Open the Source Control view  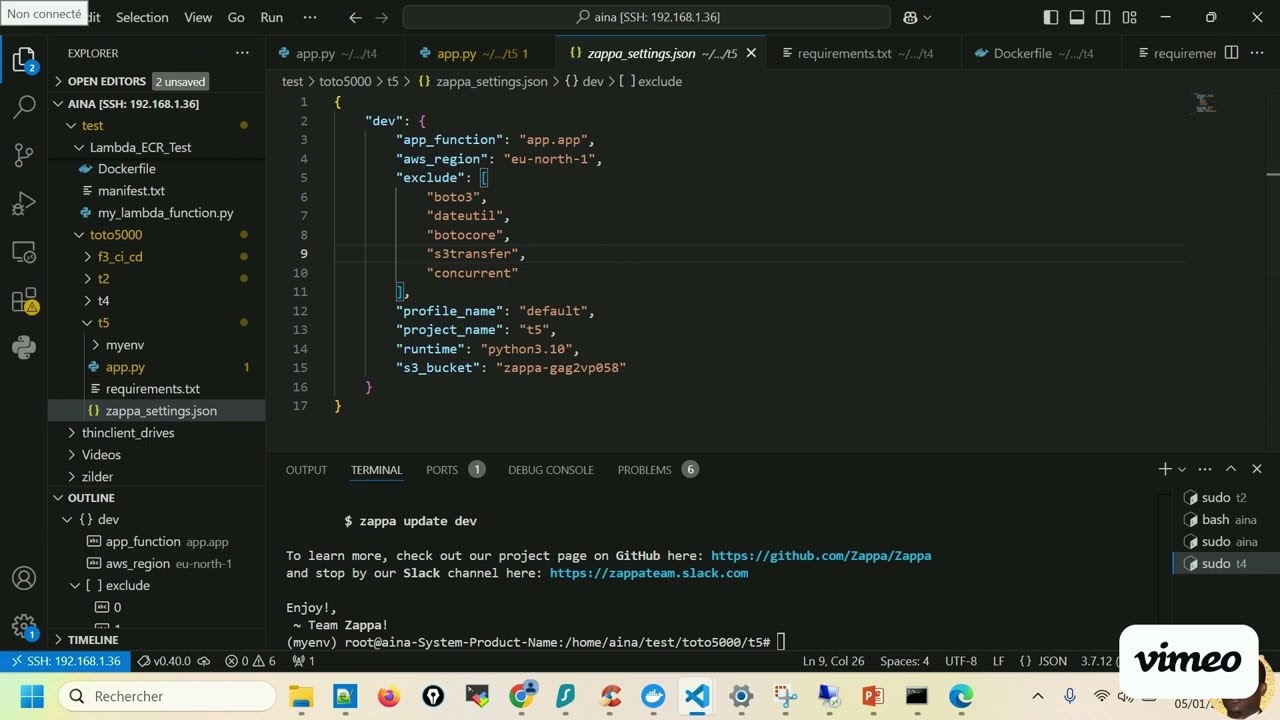coord(24,155)
